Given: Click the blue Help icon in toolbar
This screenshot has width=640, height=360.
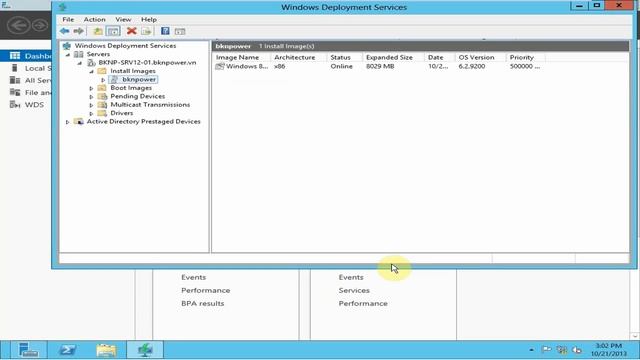Looking at the screenshot, I should pos(165,31).
